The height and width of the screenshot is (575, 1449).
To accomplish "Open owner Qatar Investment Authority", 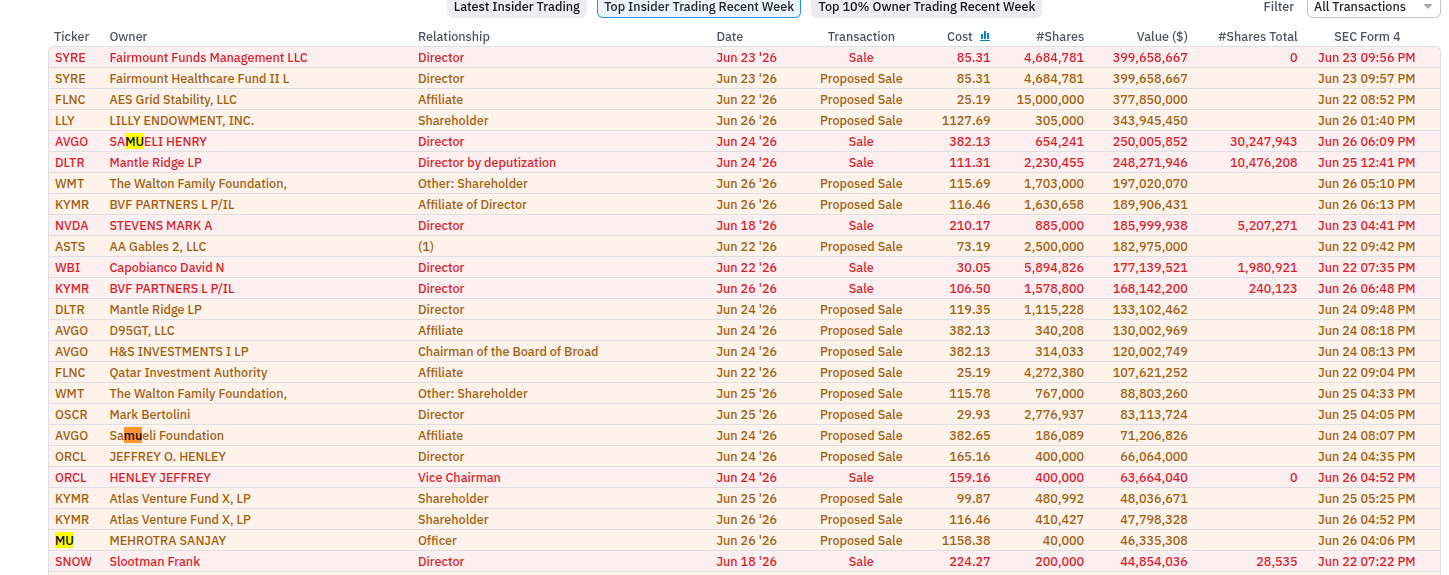I will (188, 372).
